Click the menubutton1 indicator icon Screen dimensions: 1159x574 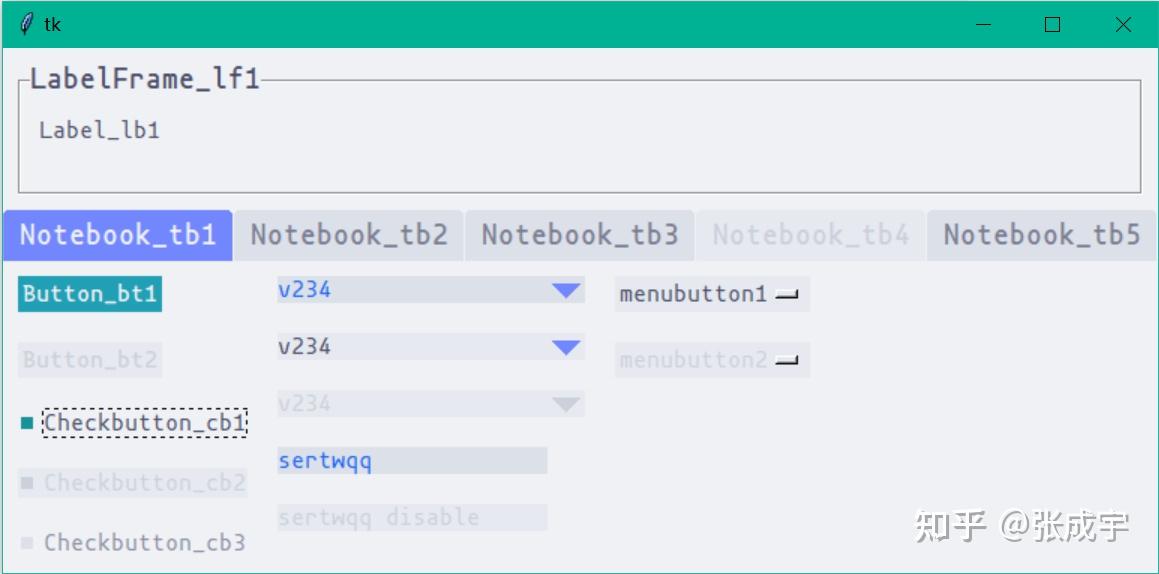pos(787,294)
